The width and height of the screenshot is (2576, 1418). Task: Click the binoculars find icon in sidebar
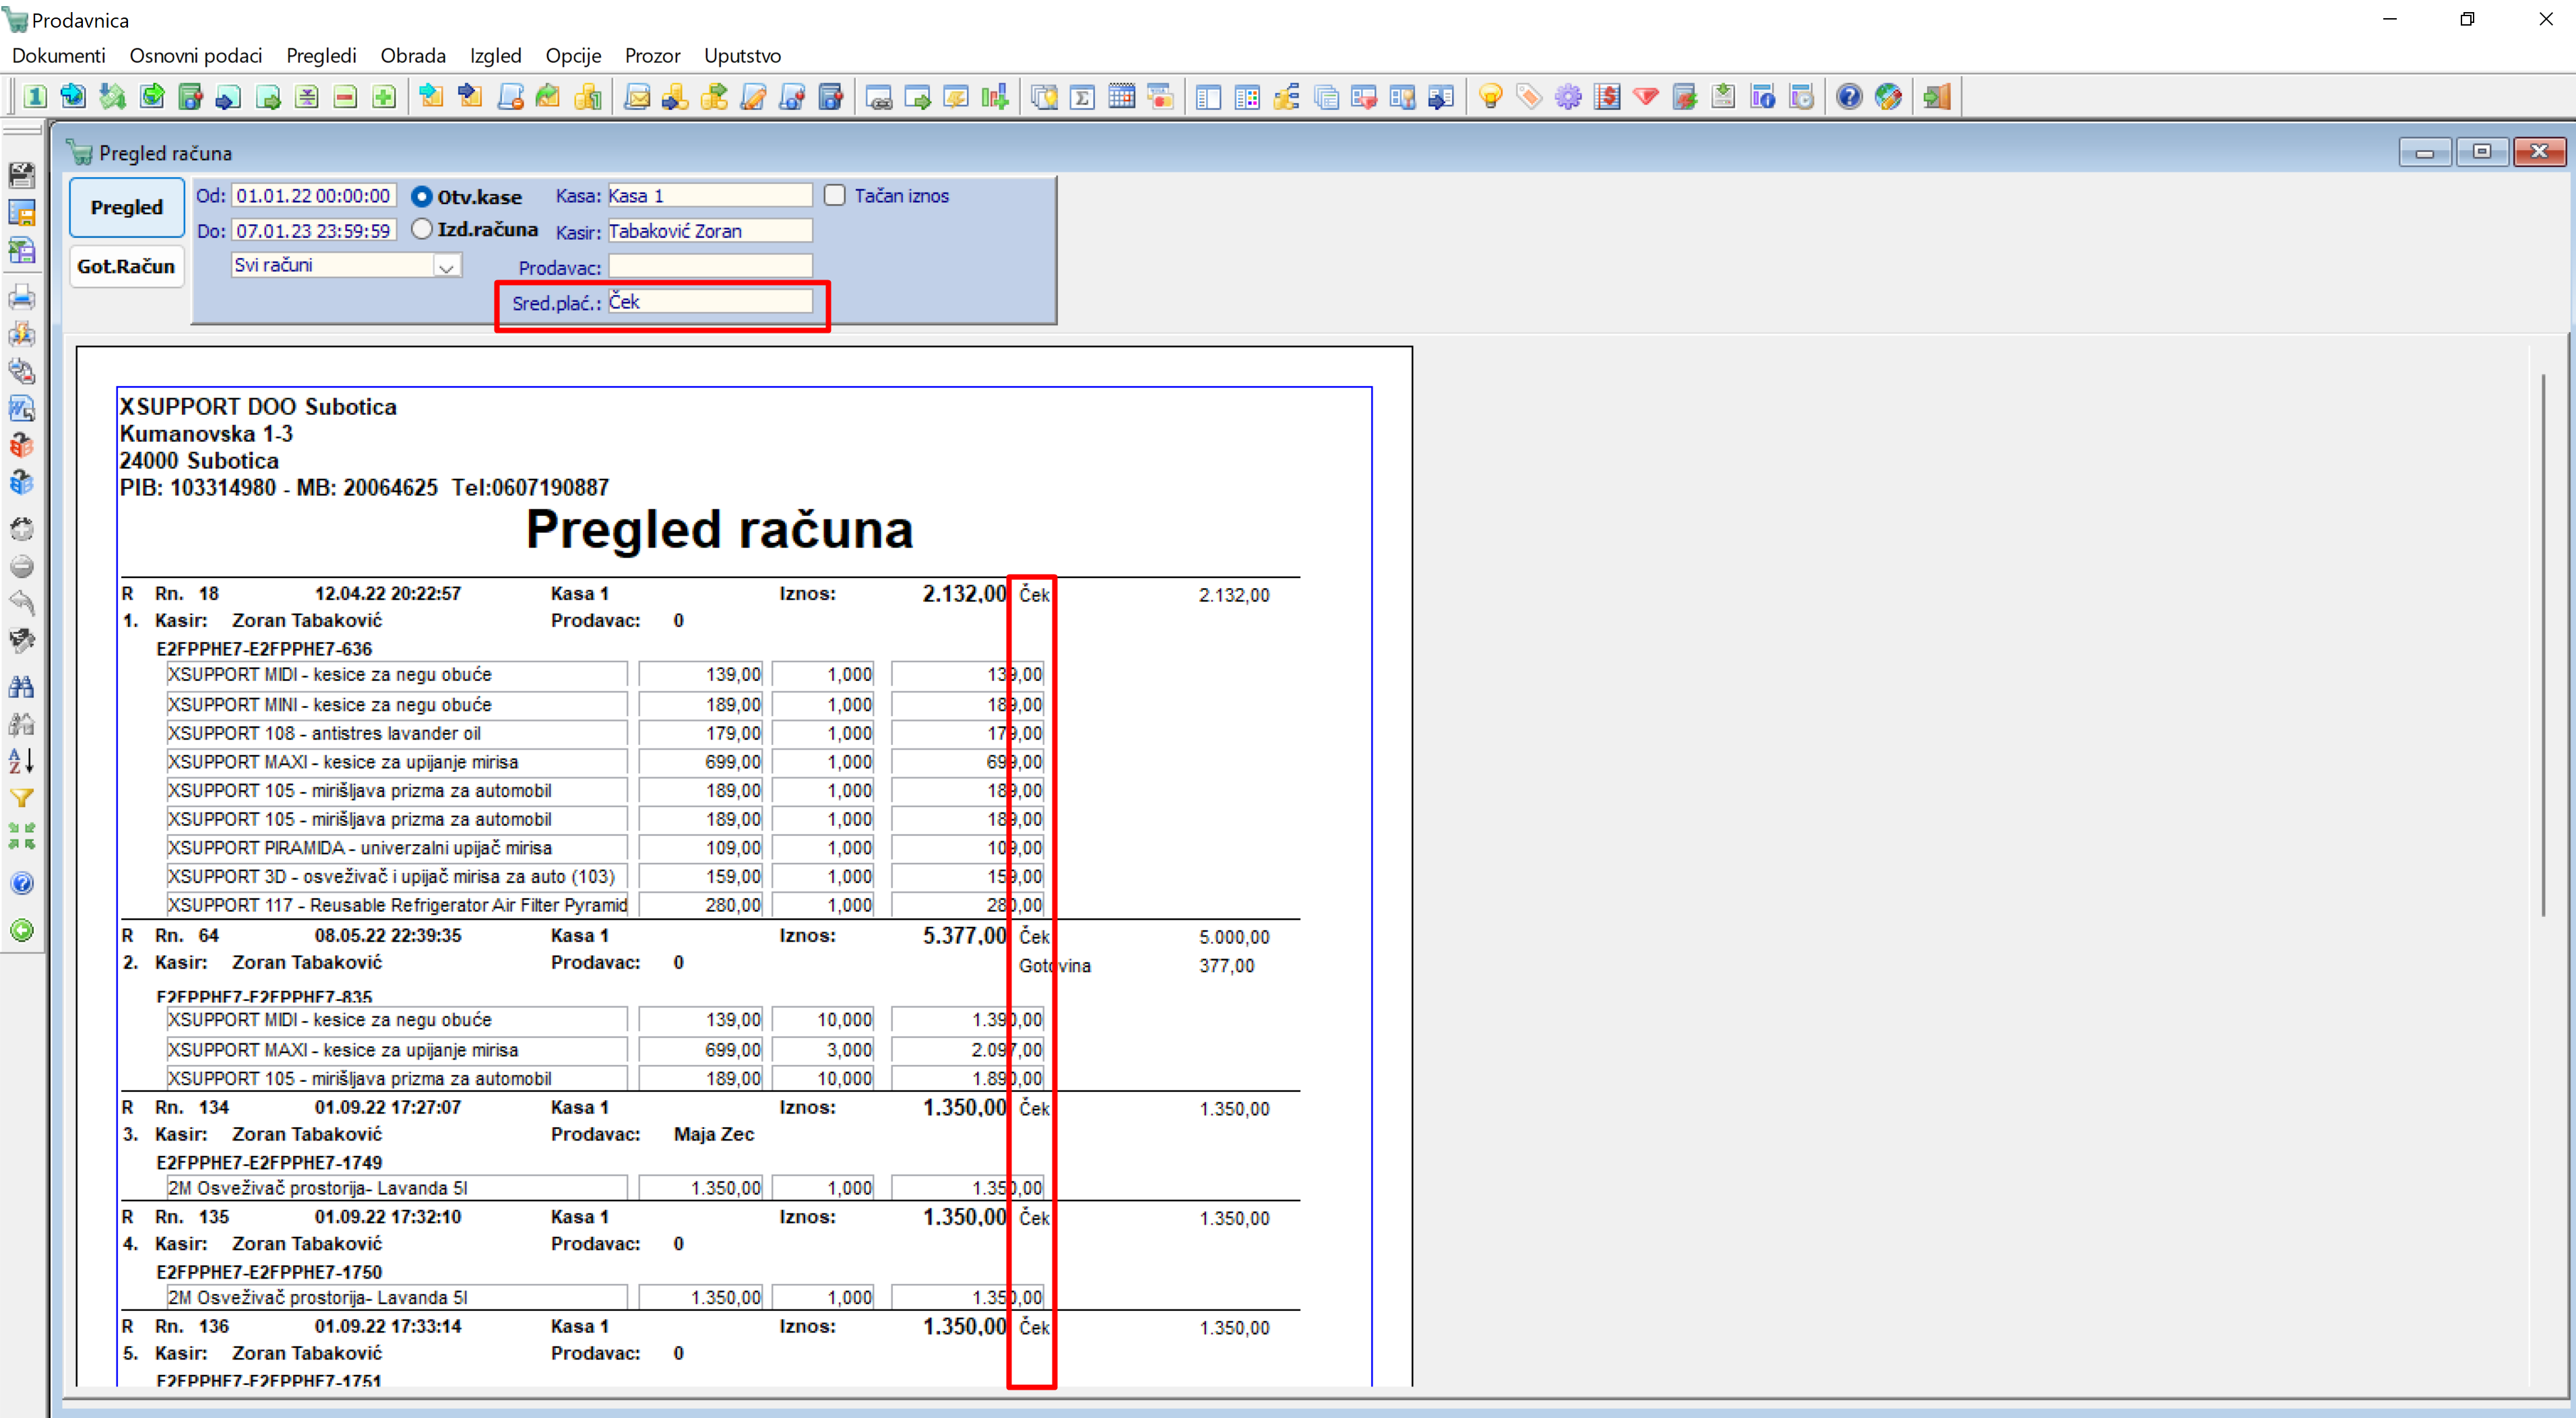[21, 686]
